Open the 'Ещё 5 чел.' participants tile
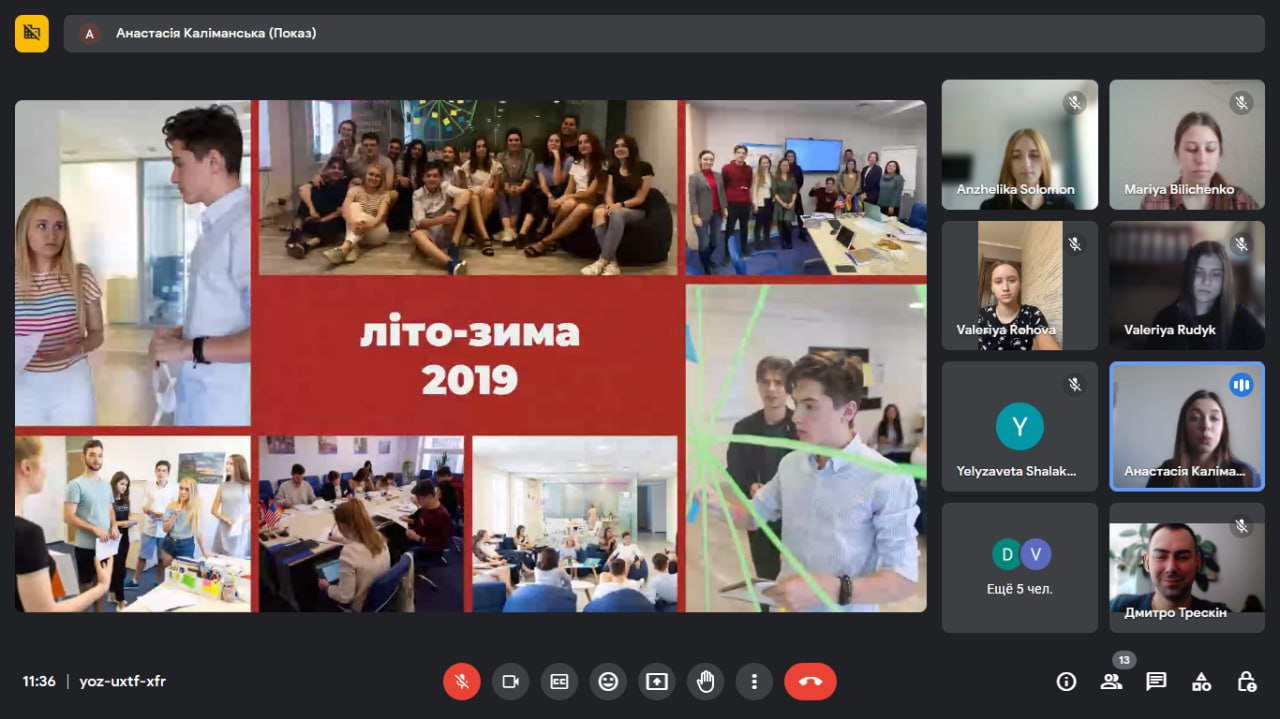Image resolution: width=1280 pixels, height=719 pixels. 1020,568
